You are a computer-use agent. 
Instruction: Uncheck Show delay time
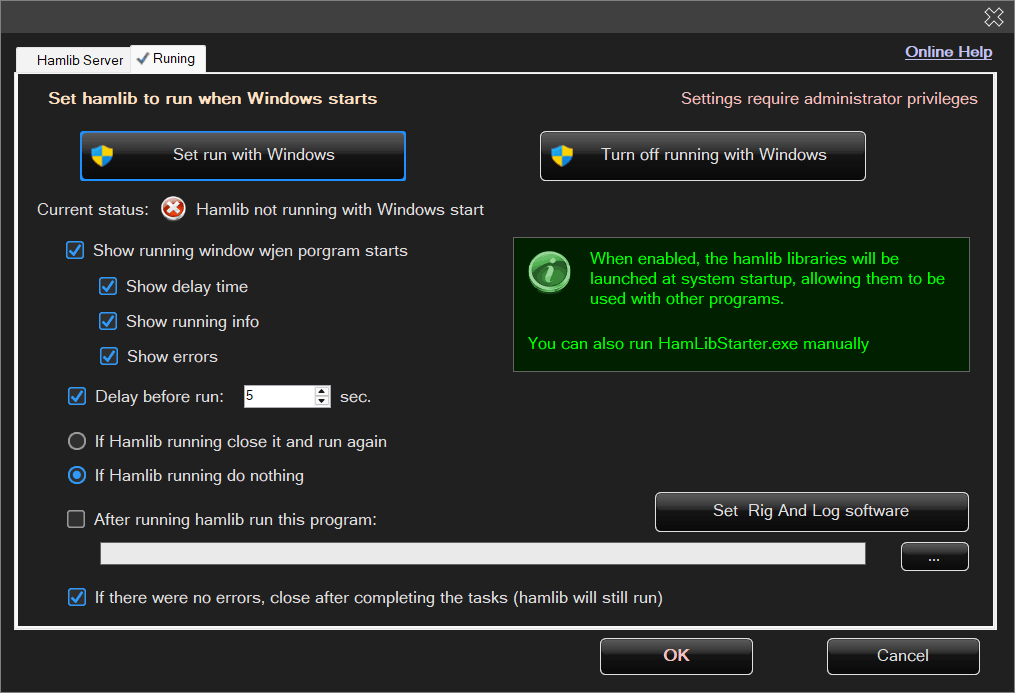point(108,287)
